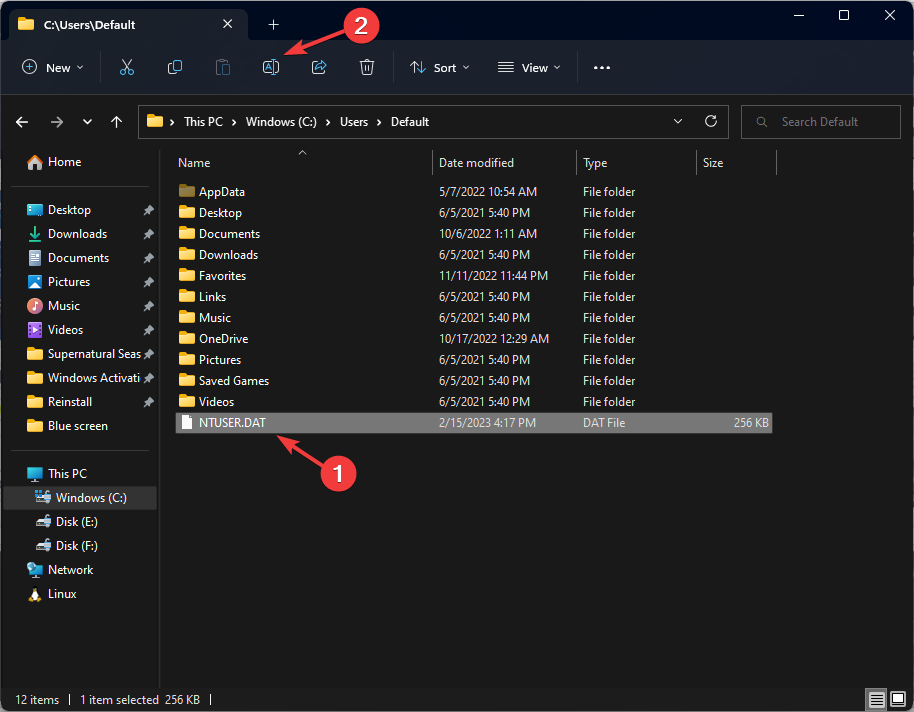Open the New dropdown menu
The height and width of the screenshot is (712, 914).
(52, 68)
